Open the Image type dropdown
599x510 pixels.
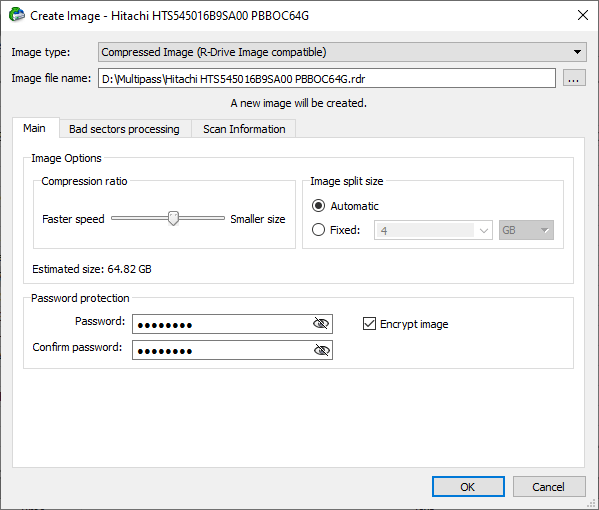pos(342,52)
